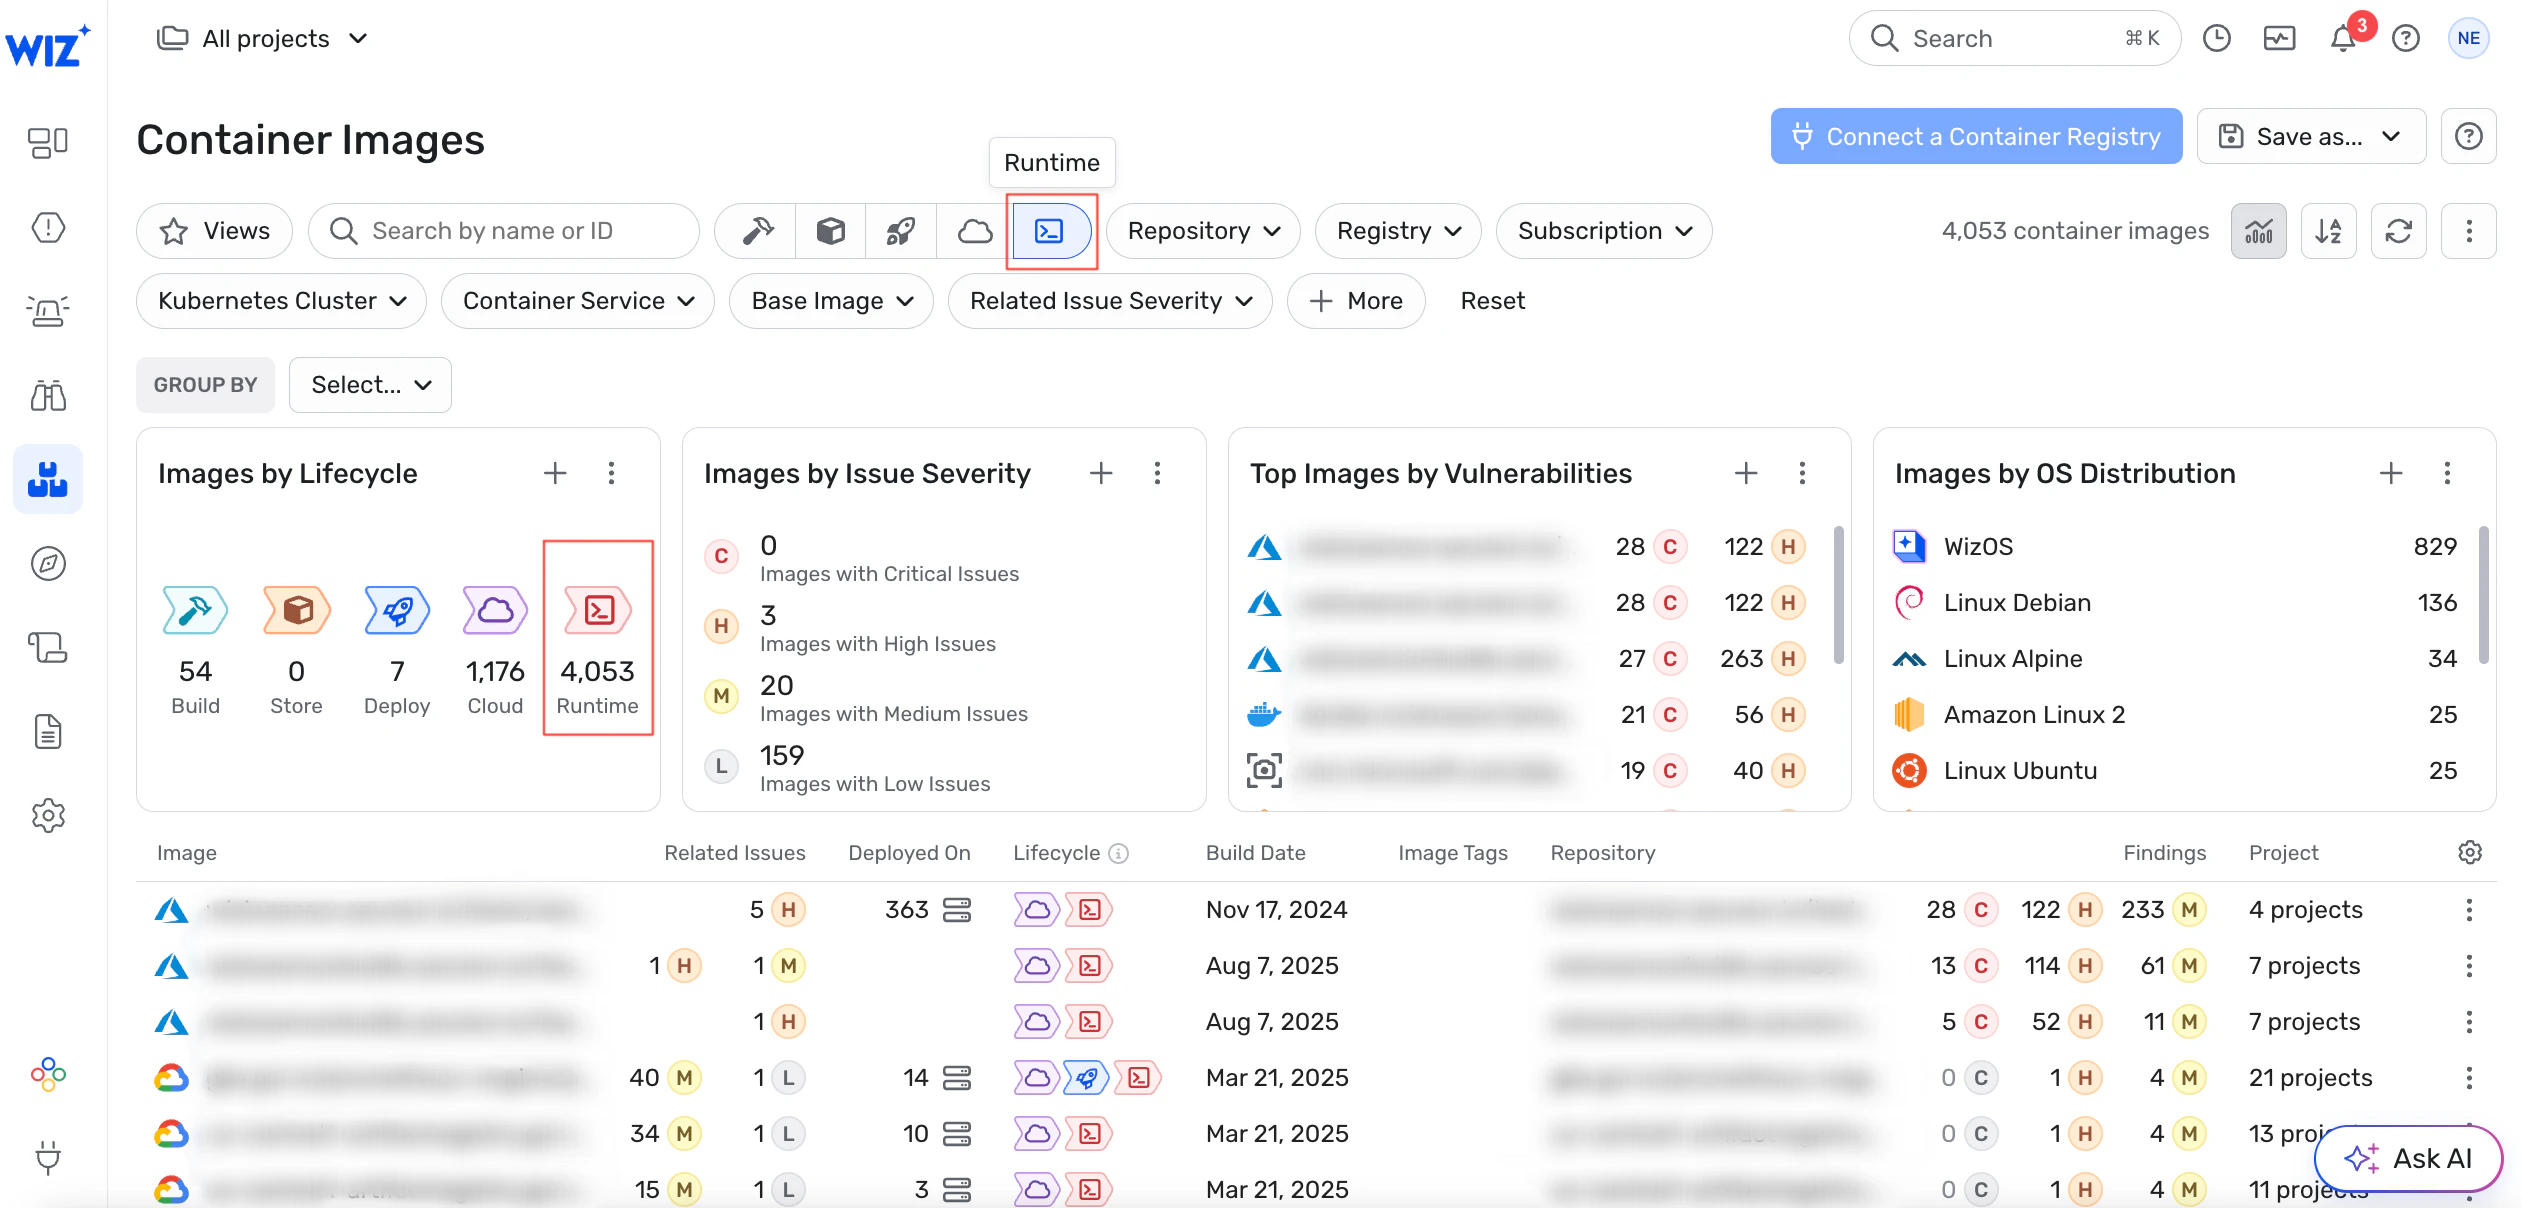
Task: Toggle the Deploy lifecycle filter
Action: [900, 231]
